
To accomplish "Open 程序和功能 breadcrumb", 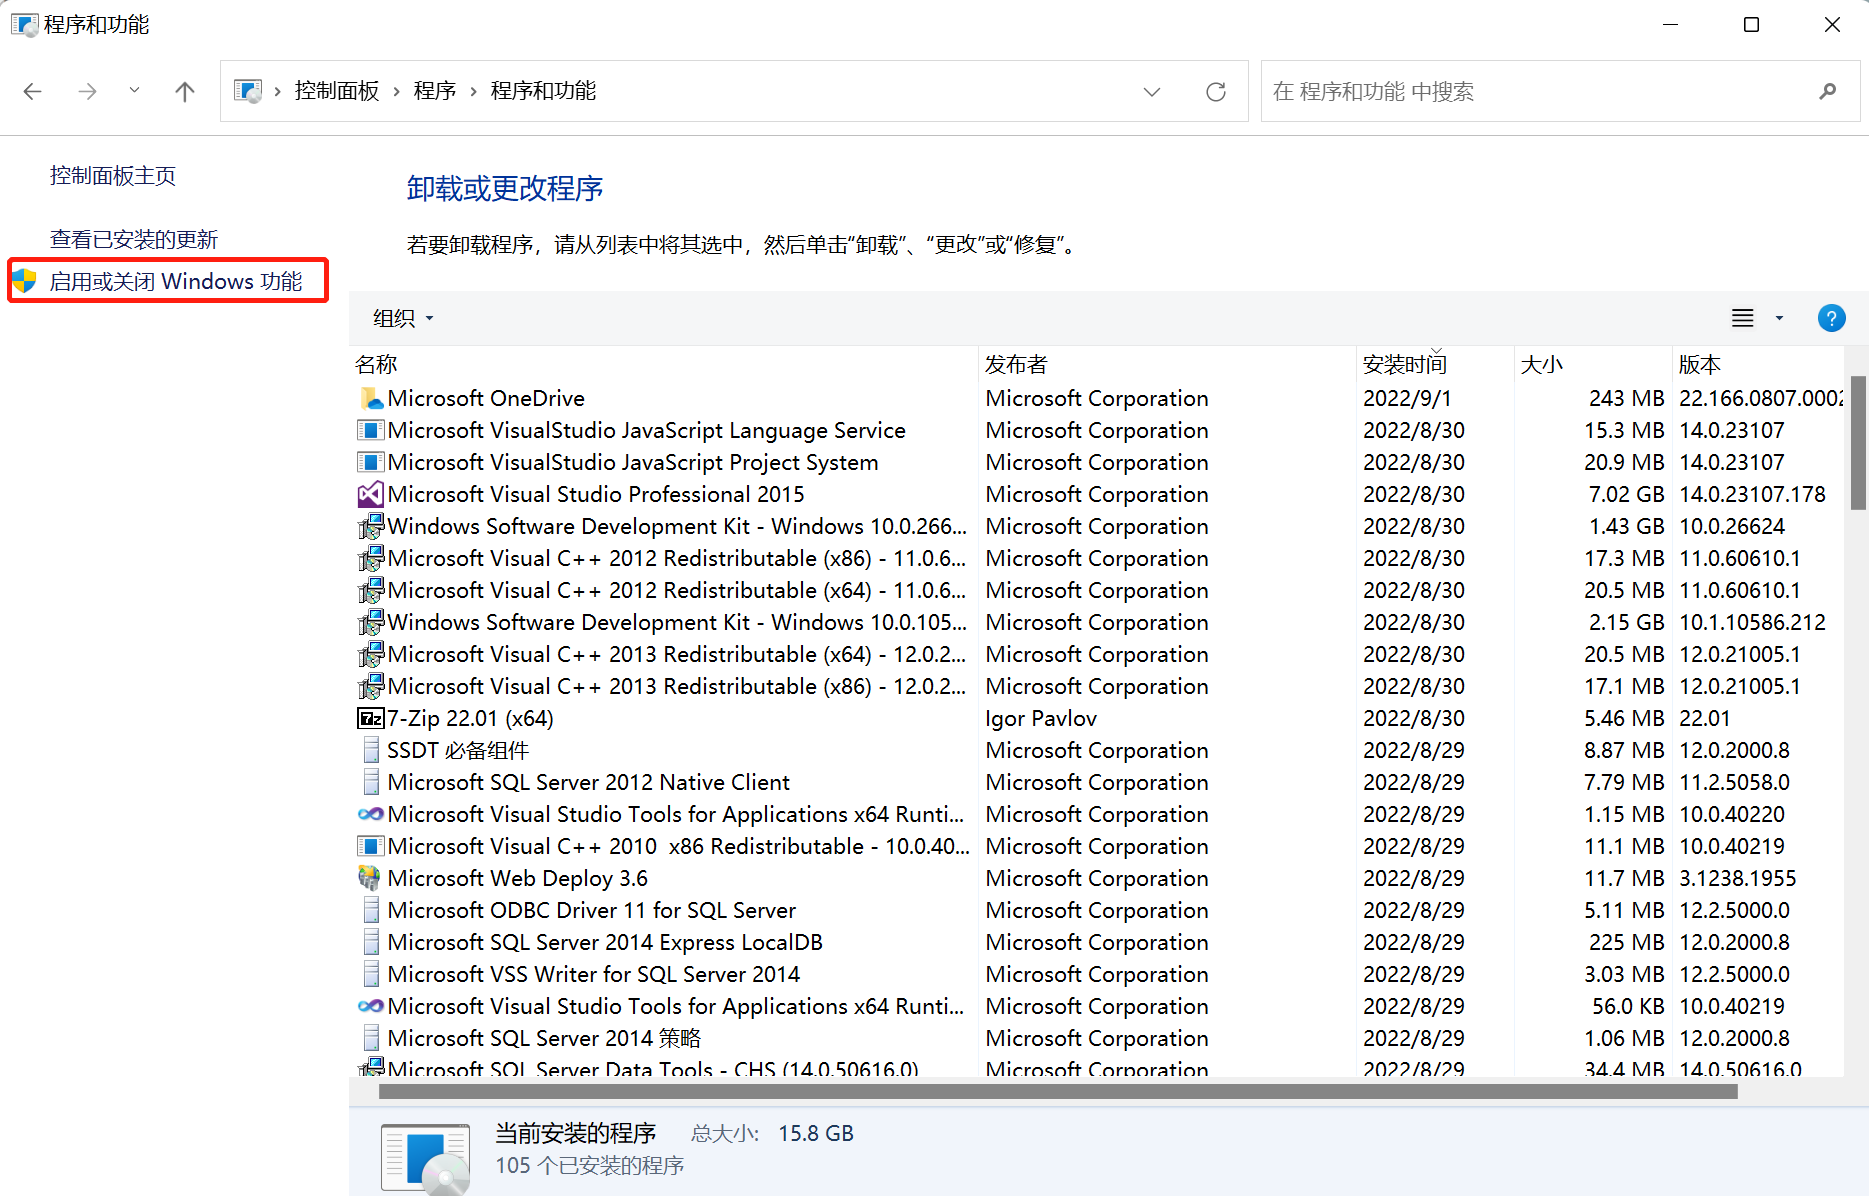I will pyautogui.click(x=543, y=91).
